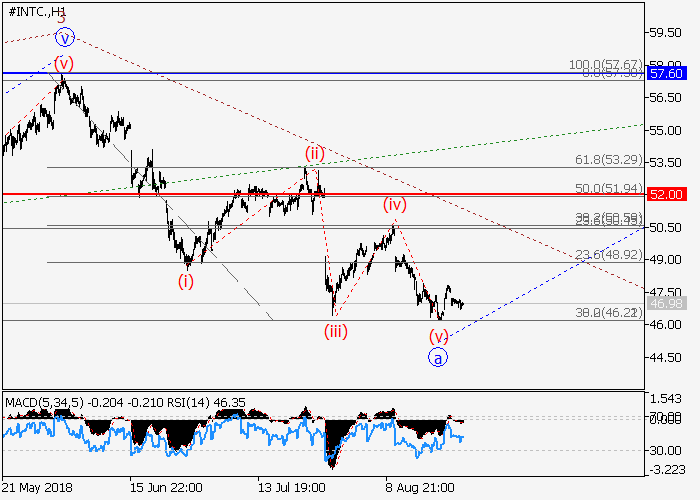
Task: Click the circled blue 'v' wave marker
Action: tap(65, 38)
